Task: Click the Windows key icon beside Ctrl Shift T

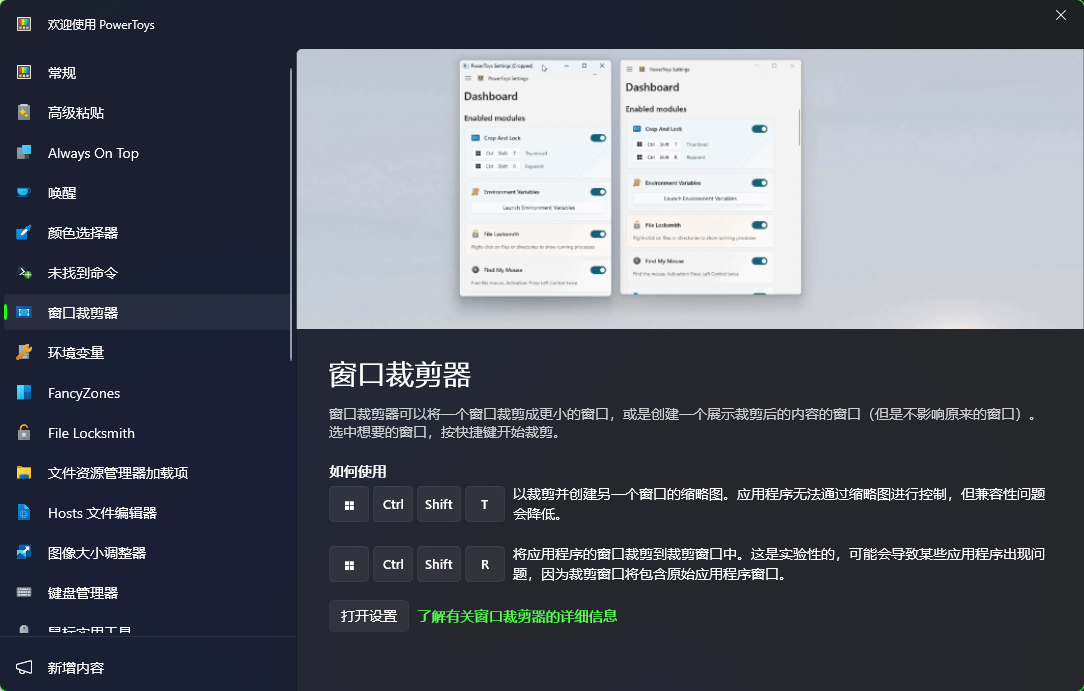Action: tap(349, 505)
